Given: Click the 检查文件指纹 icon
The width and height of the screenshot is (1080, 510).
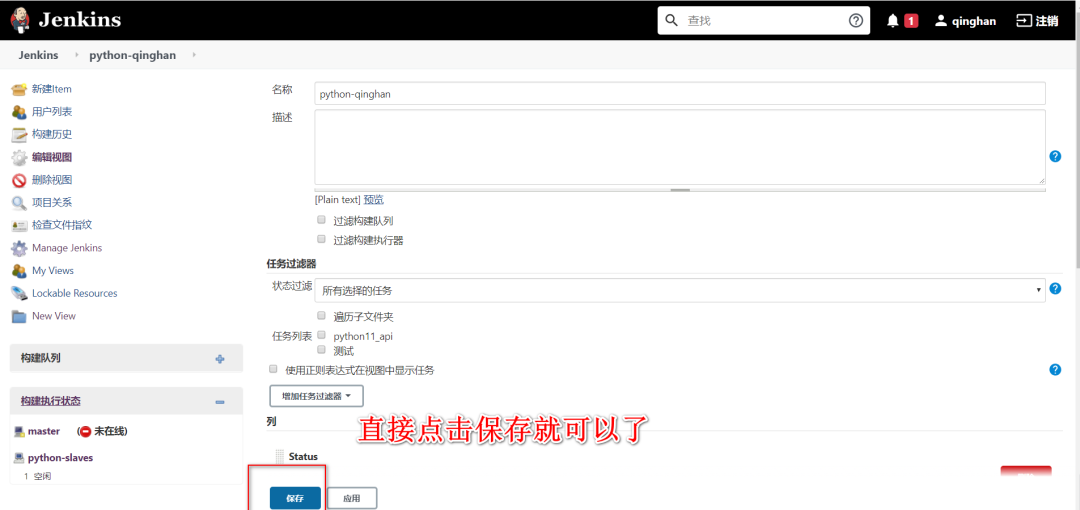Looking at the screenshot, I should pyautogui.click(x=19, y=225).
